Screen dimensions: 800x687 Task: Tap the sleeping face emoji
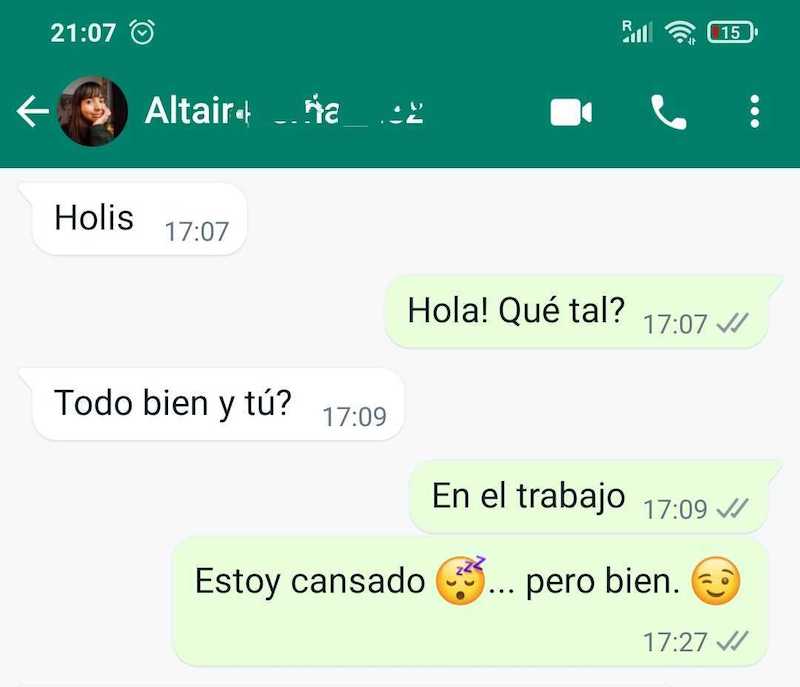461,580
